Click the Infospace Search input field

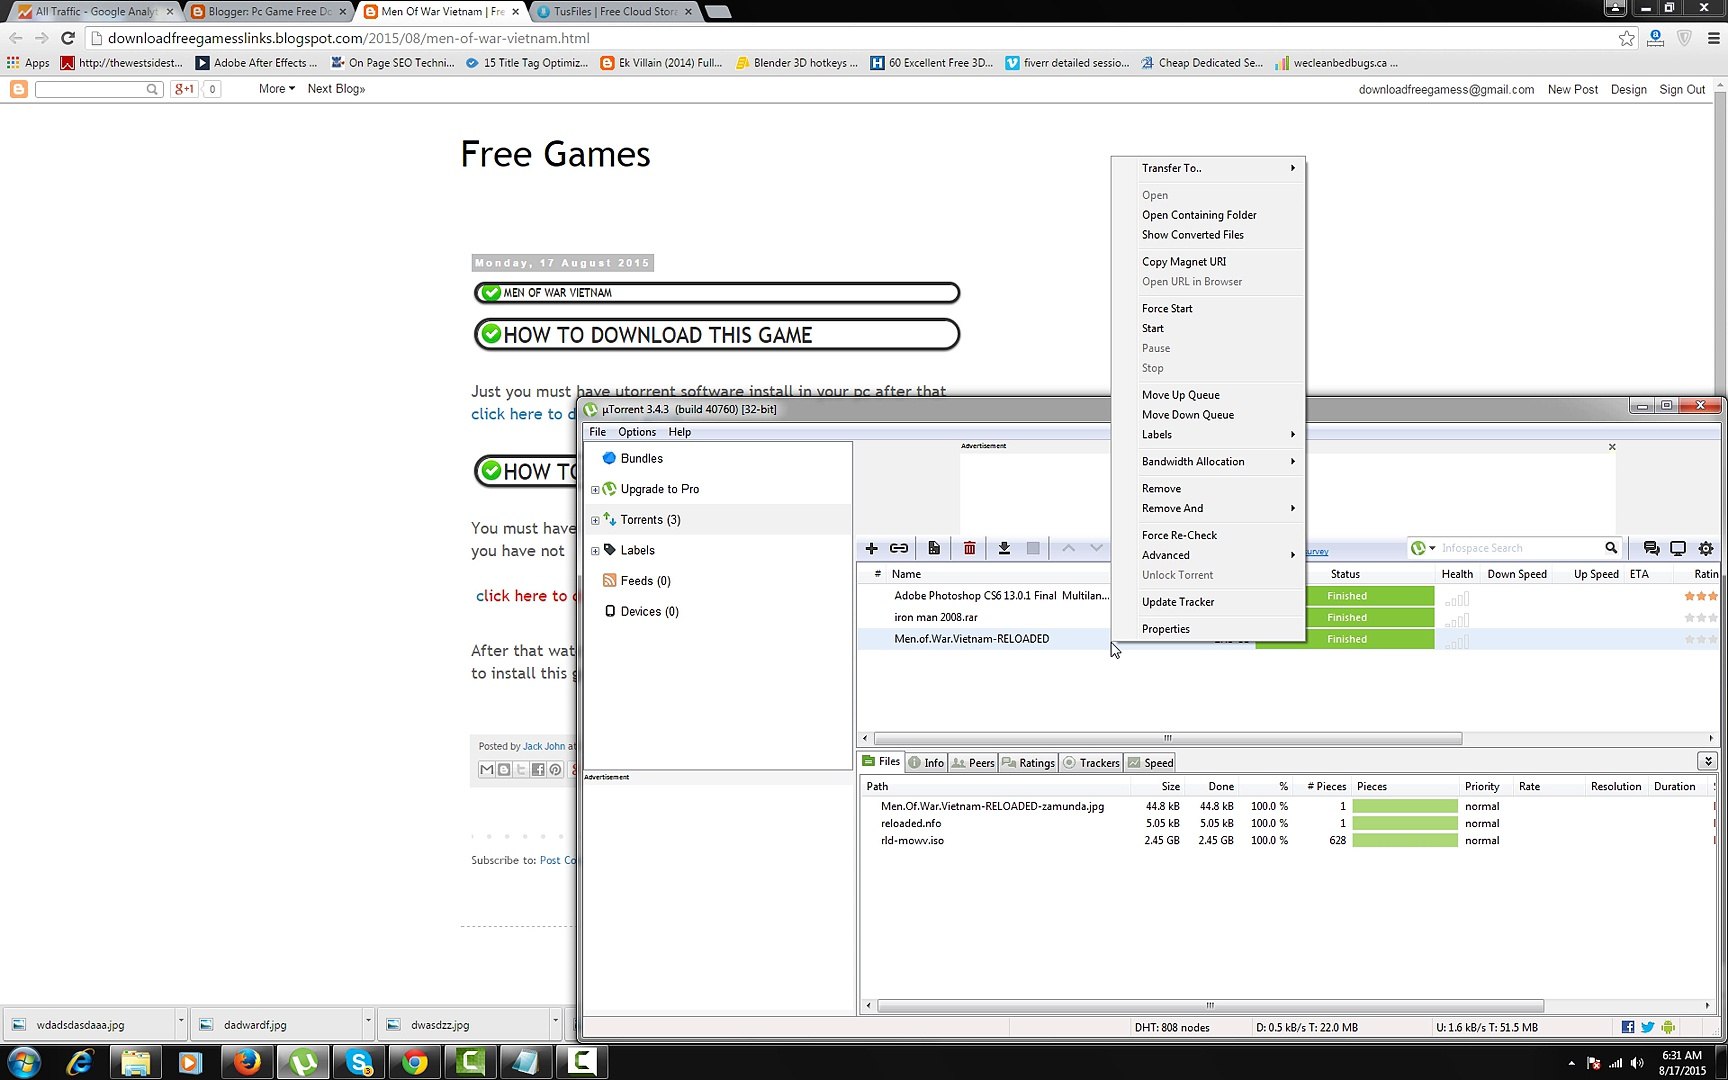(1521, 548)
